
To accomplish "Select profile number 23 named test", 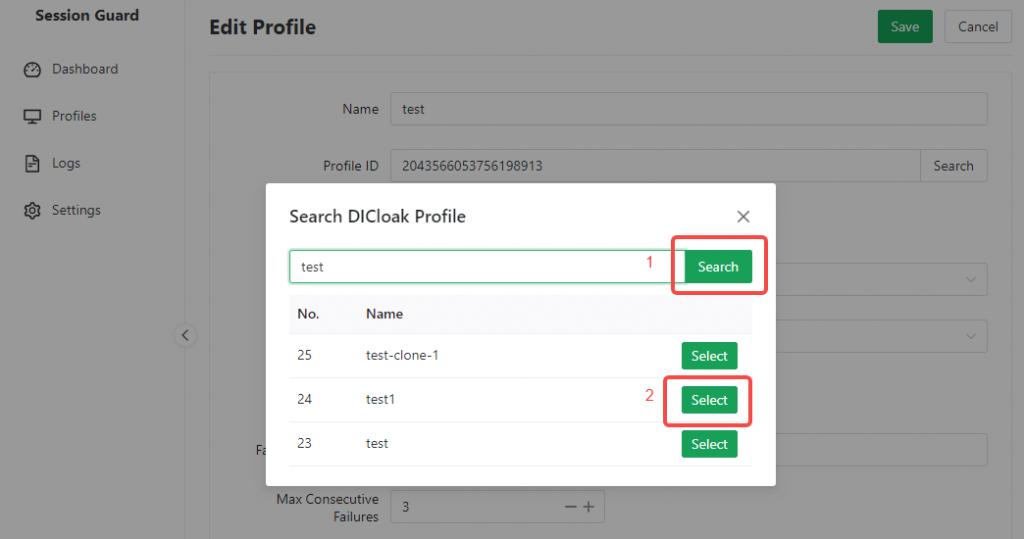I will (709, 444).
